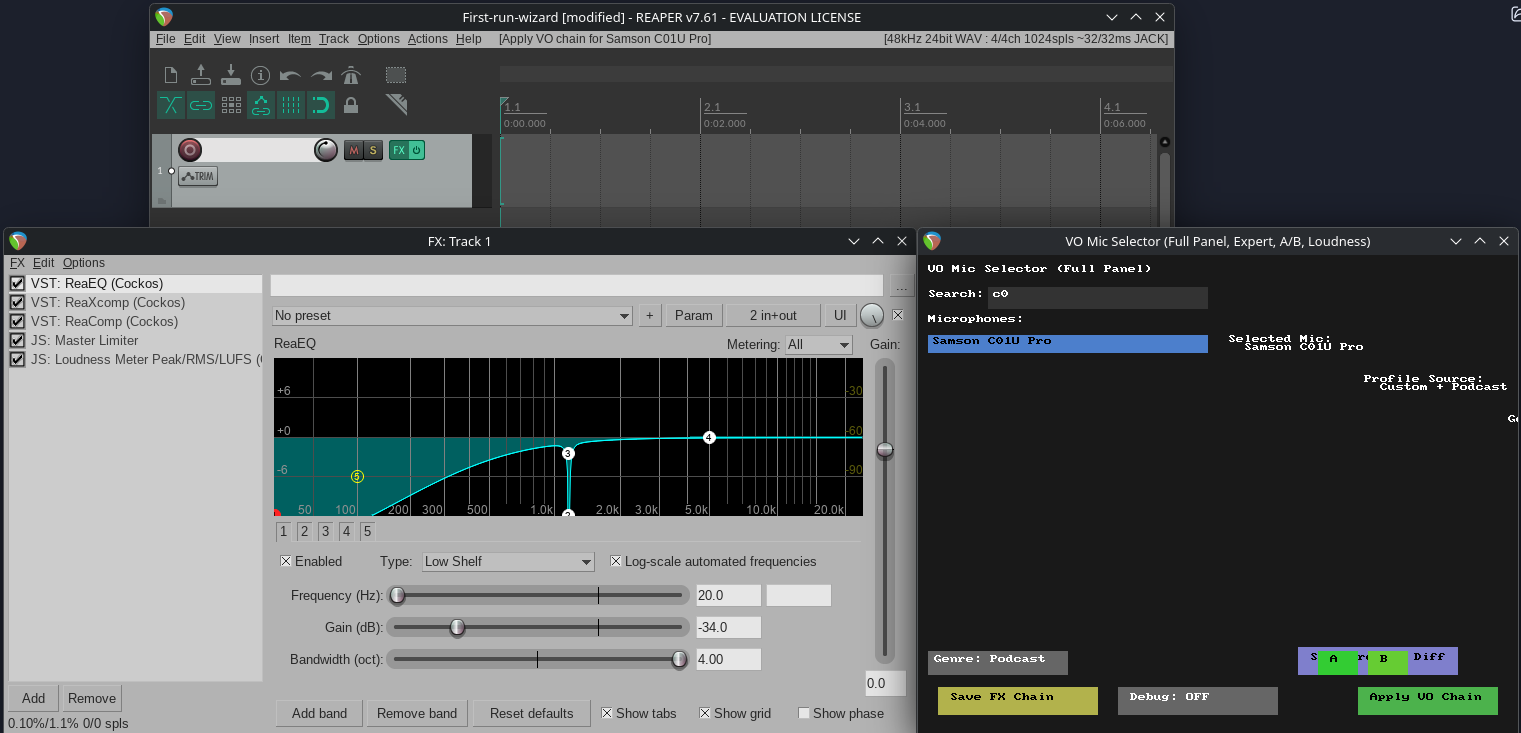Screen dimensions: 1521x733
Task: Click the Bandwidth (oct) slider
Action: coord(539,660)
